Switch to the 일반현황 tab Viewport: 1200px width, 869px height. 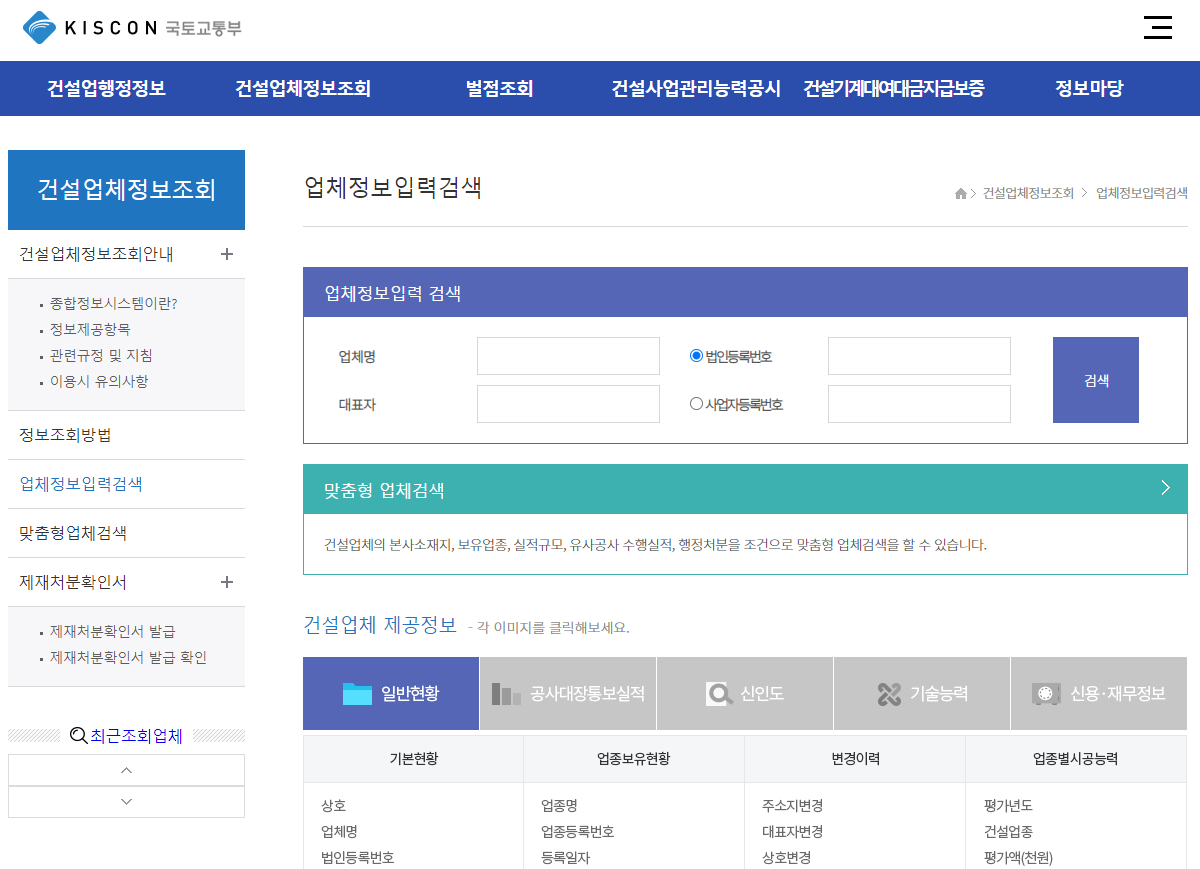[391, 693]
